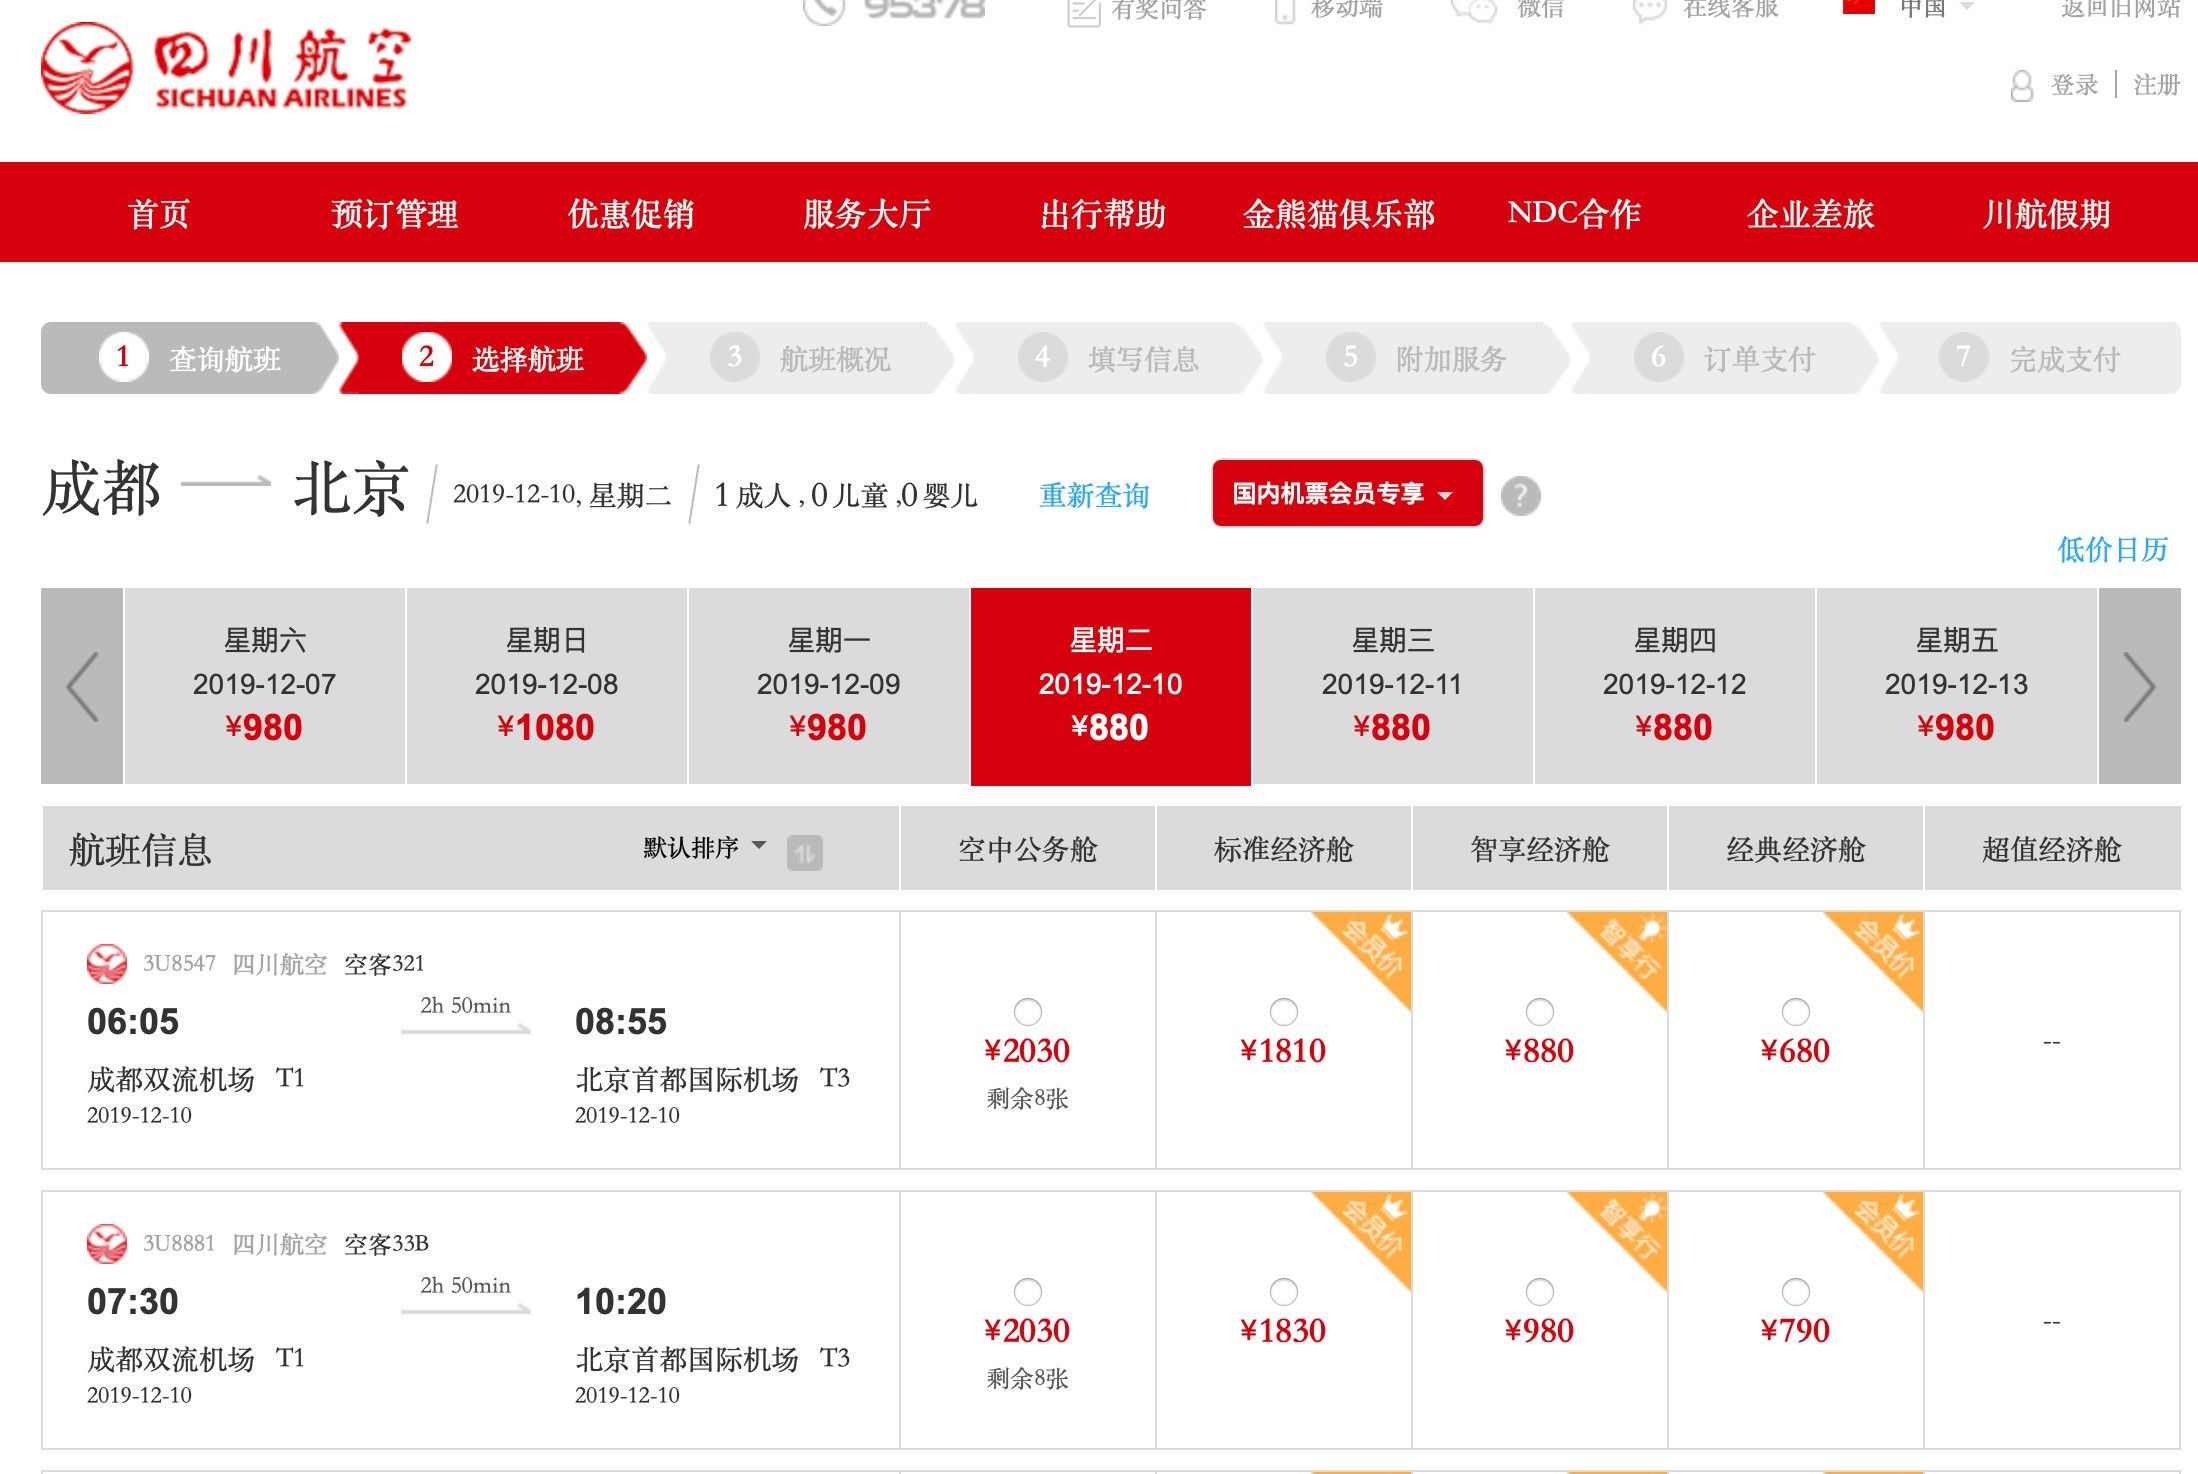Select ¥880 fare for flight 3U8547

coord(1539,1012)
